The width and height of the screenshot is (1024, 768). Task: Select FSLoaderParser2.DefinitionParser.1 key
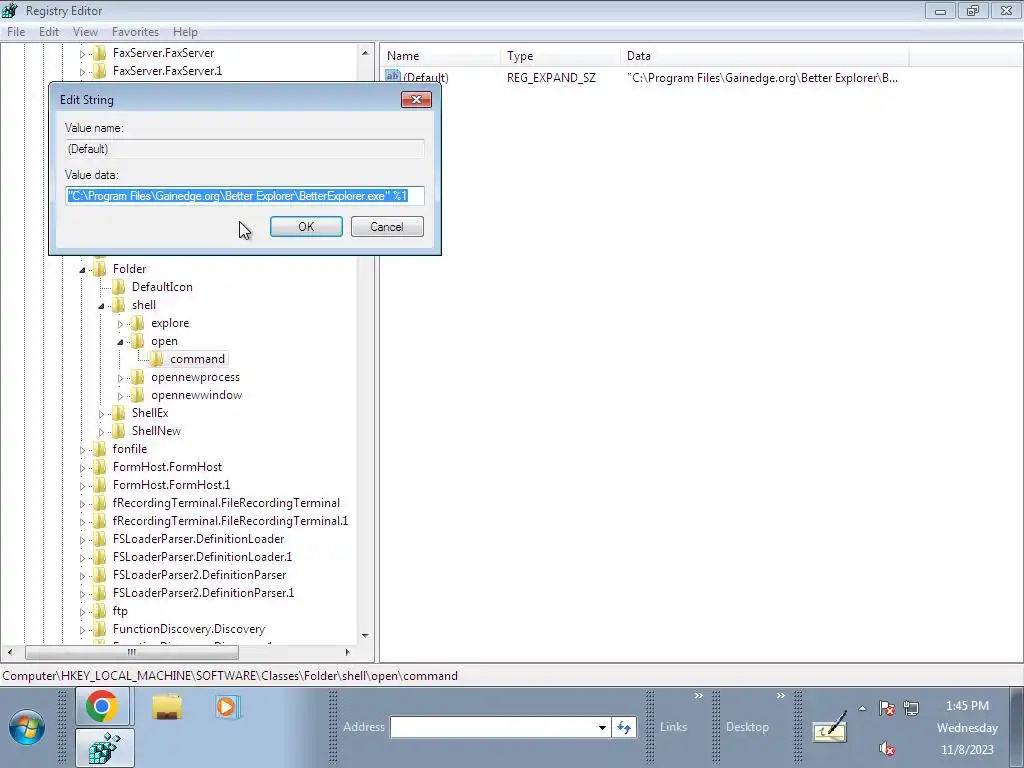coord(203,593)
